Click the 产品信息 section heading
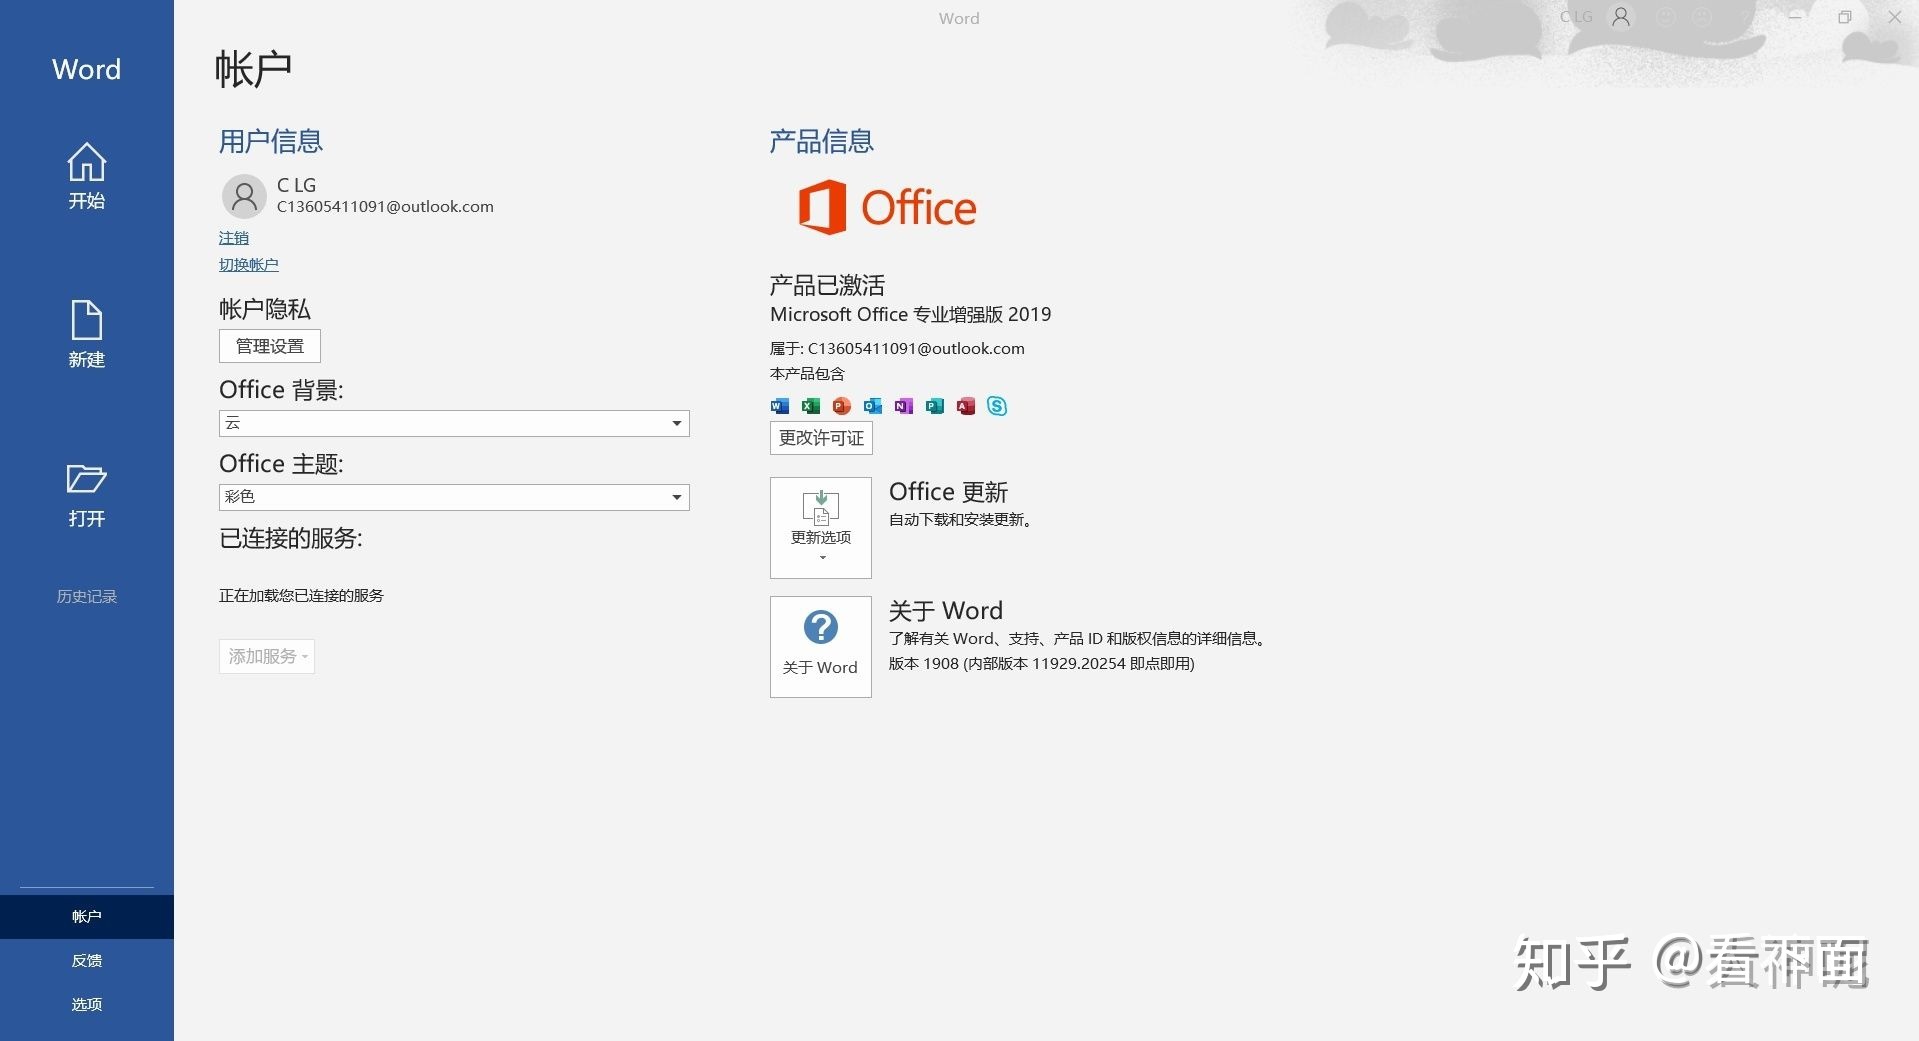Screen dimensions: 1919x1041 click(x=822, y=141)
